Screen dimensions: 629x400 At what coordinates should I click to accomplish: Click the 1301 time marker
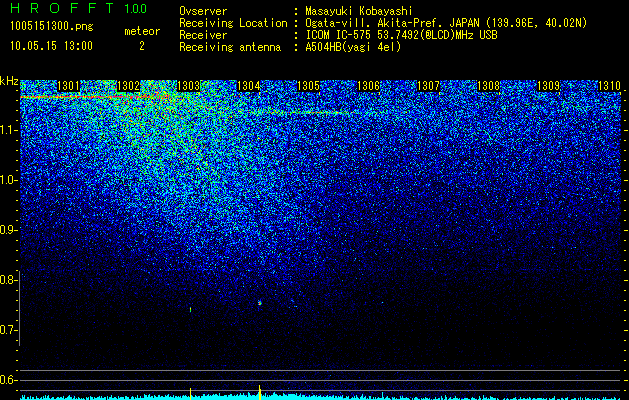[x=68, y=86]
